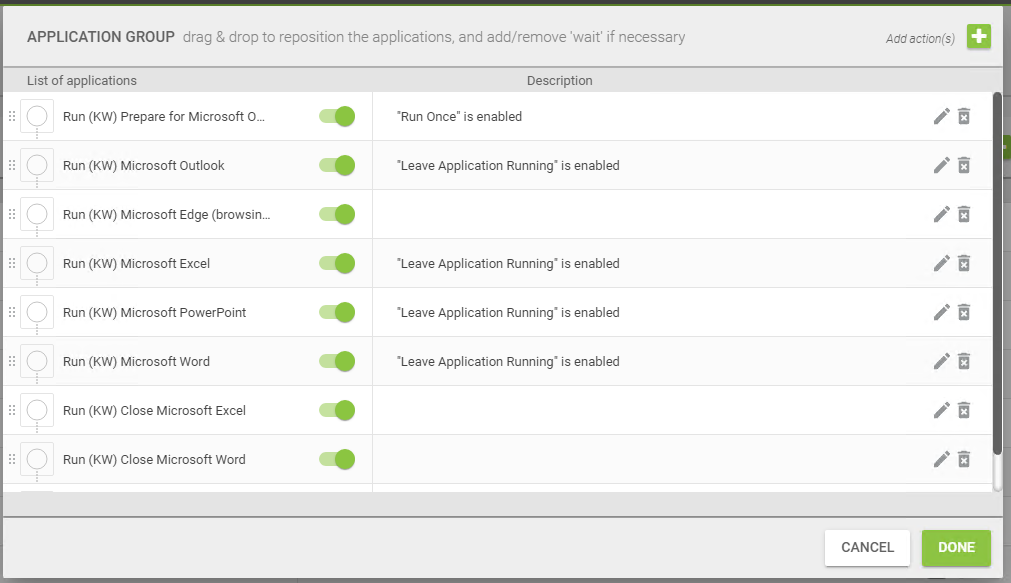Select the circle beside Microsoft Edge row

click(x=37, y=214)
